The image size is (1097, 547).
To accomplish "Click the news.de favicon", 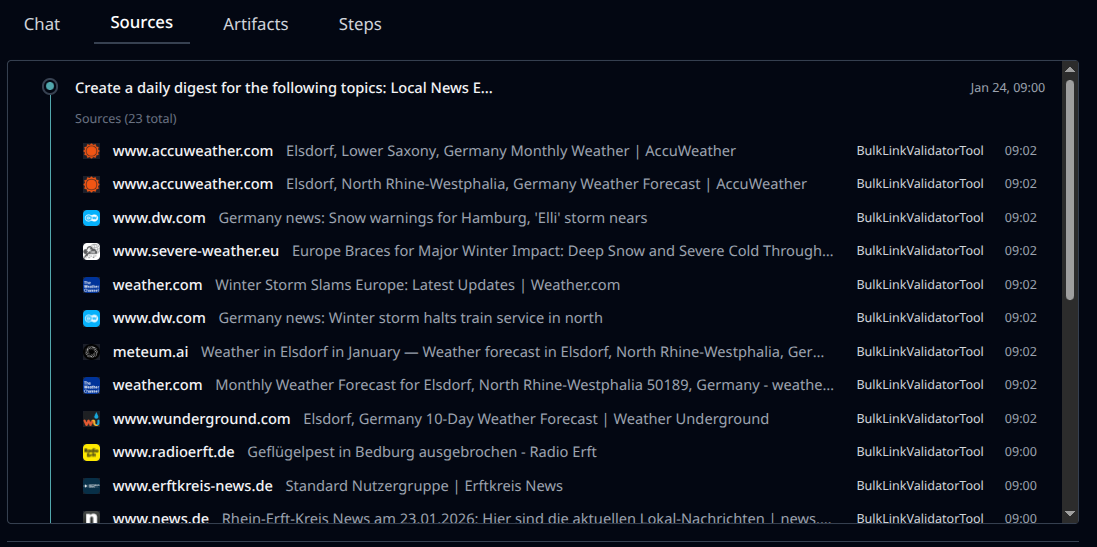I will pos(91,518).
